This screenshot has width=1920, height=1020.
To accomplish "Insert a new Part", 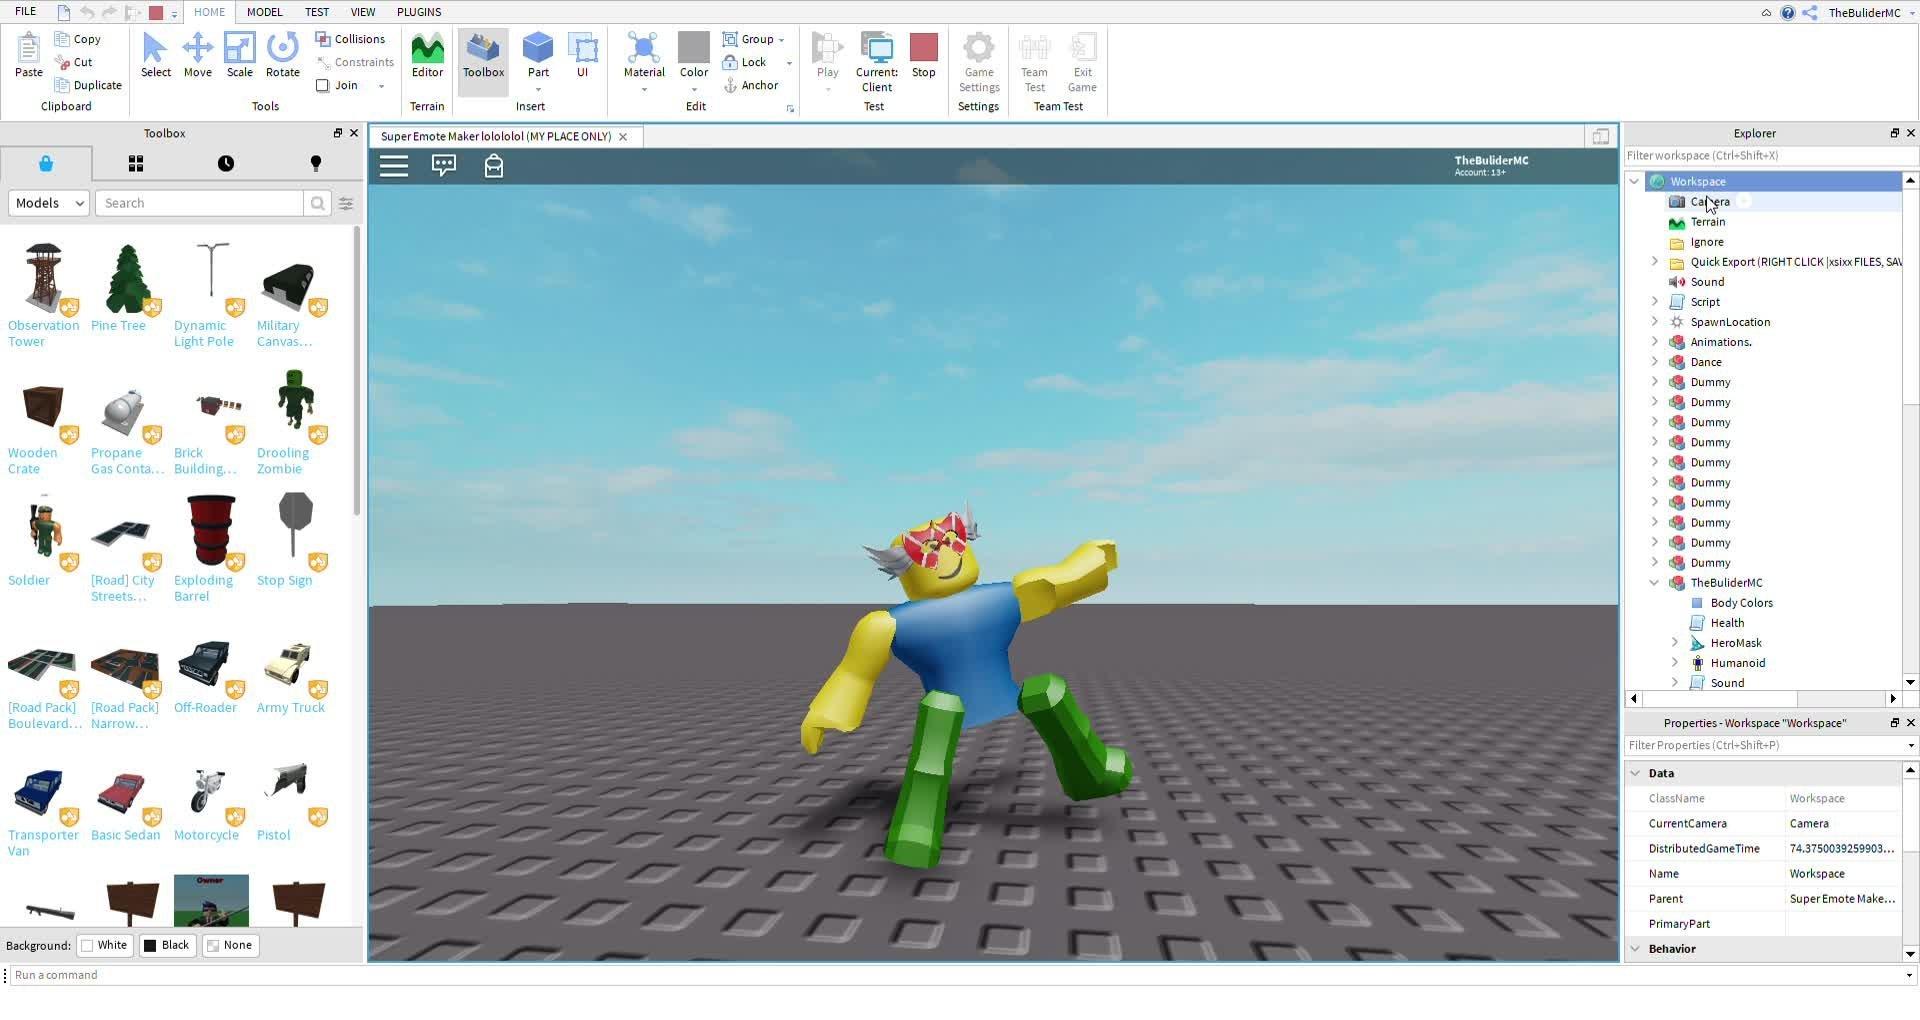I will click(x=538, y=55).
